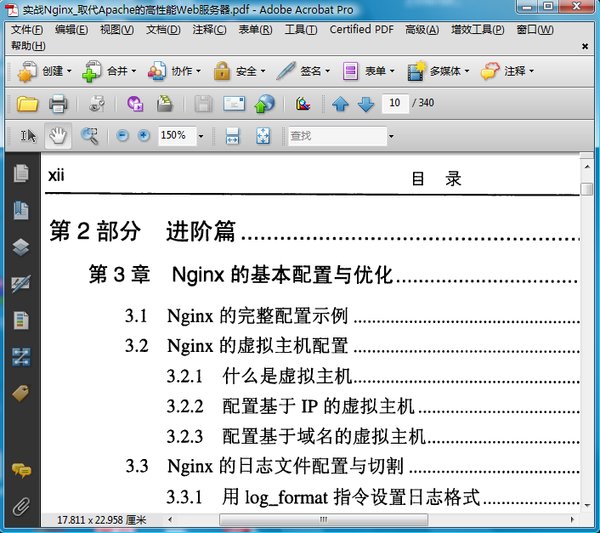Viewport: 600px width, 533px height.
Task: Click the scroll-right arrow of horizontal scrollbar
Action: coord(572,520)
